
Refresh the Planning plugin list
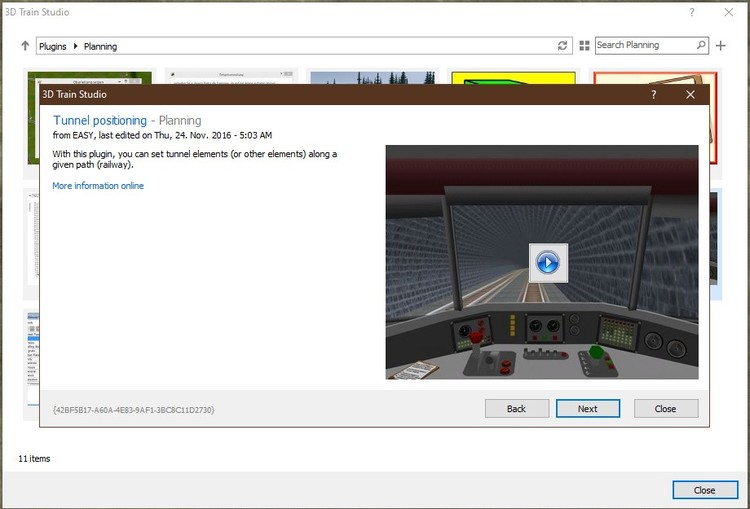tap(562, 45)
